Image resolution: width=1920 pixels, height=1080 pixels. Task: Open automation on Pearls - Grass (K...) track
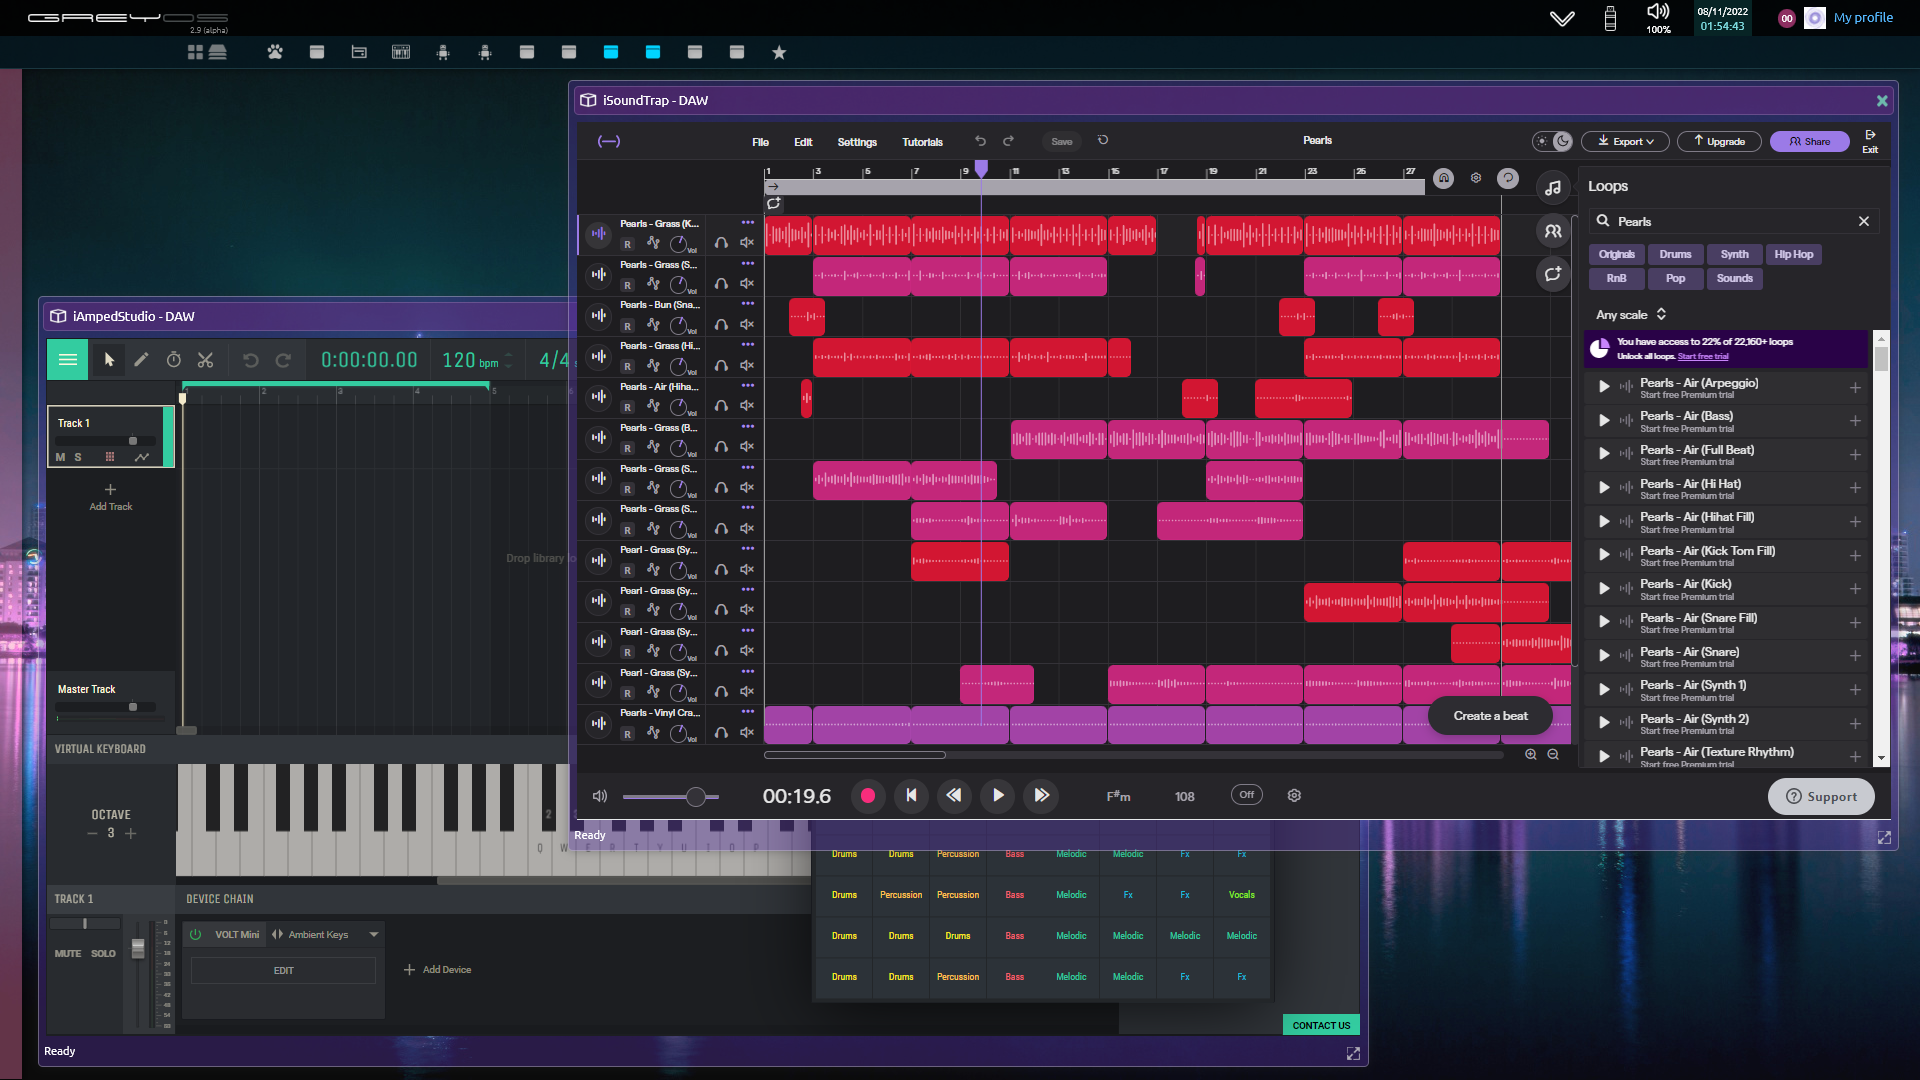(653, 243)
